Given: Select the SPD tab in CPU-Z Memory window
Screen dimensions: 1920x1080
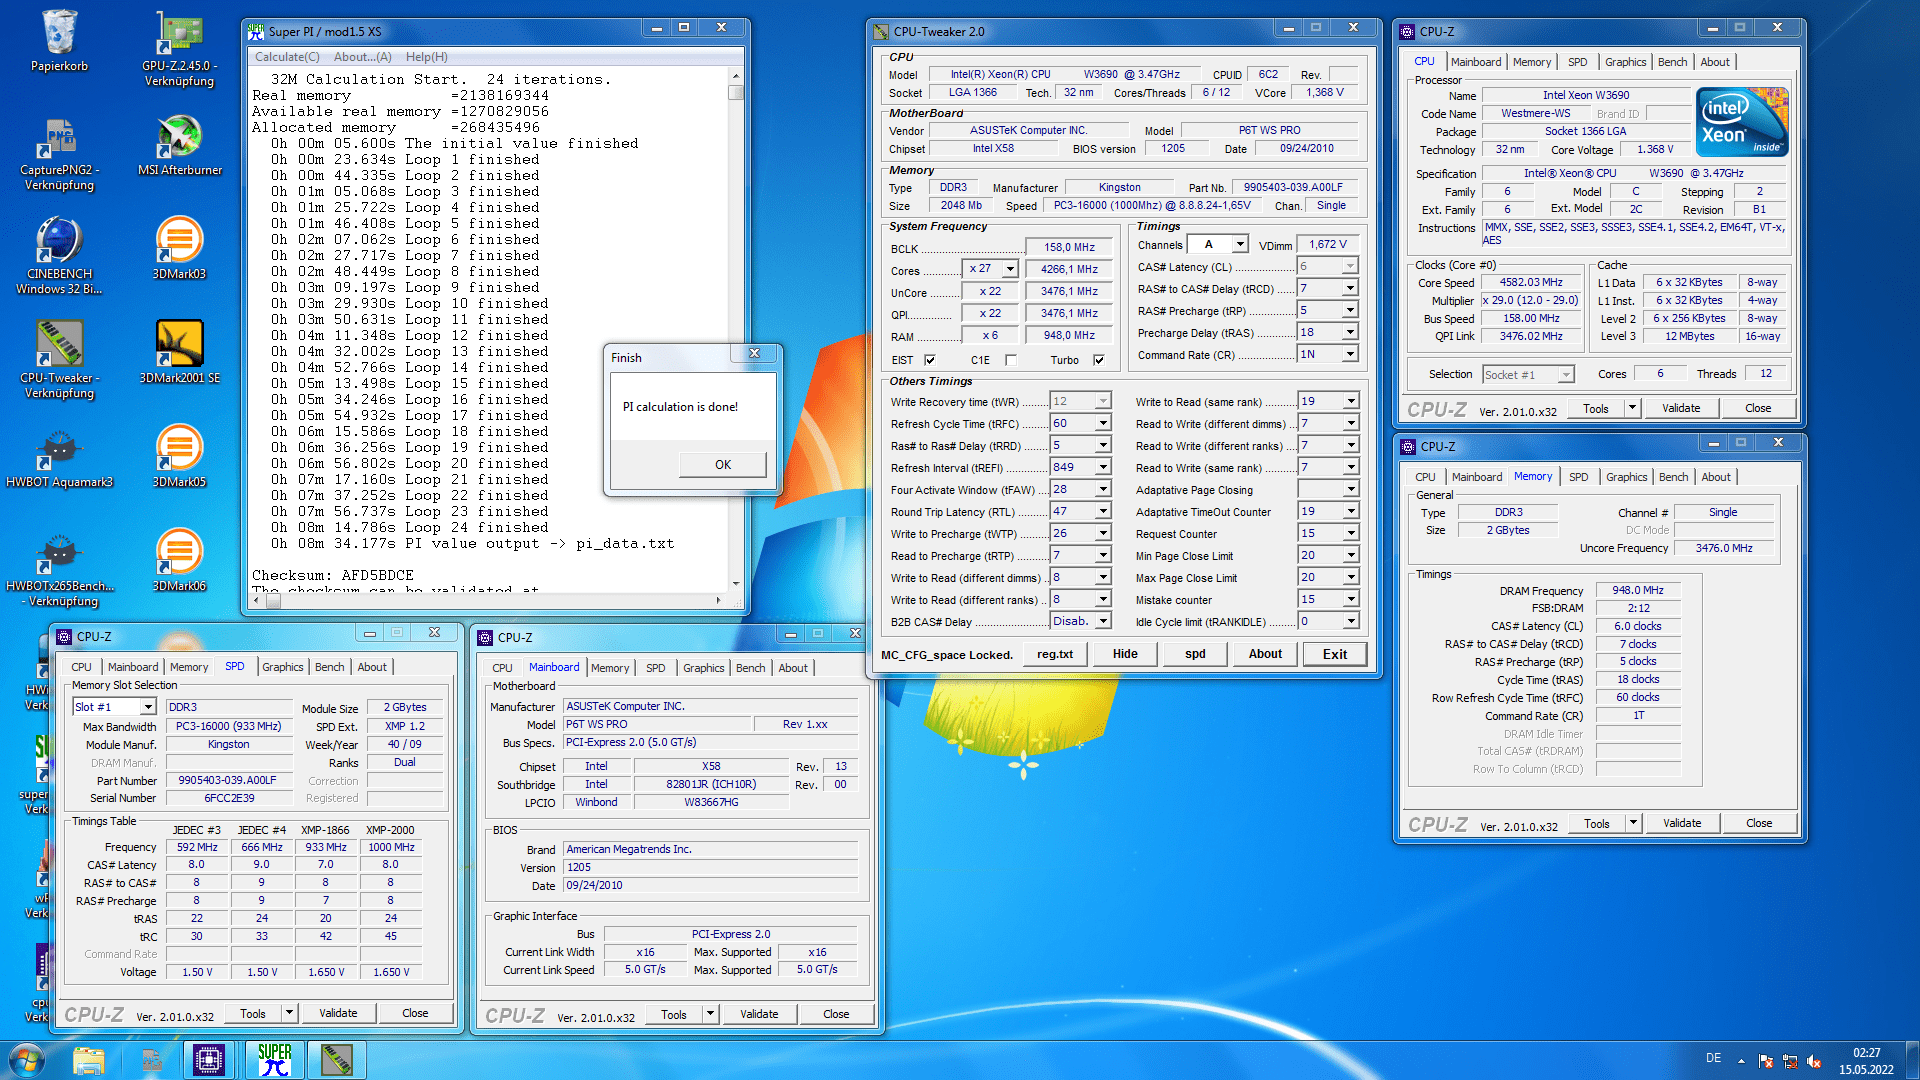Looking at the screenshot, I should tap(1578, 477).
